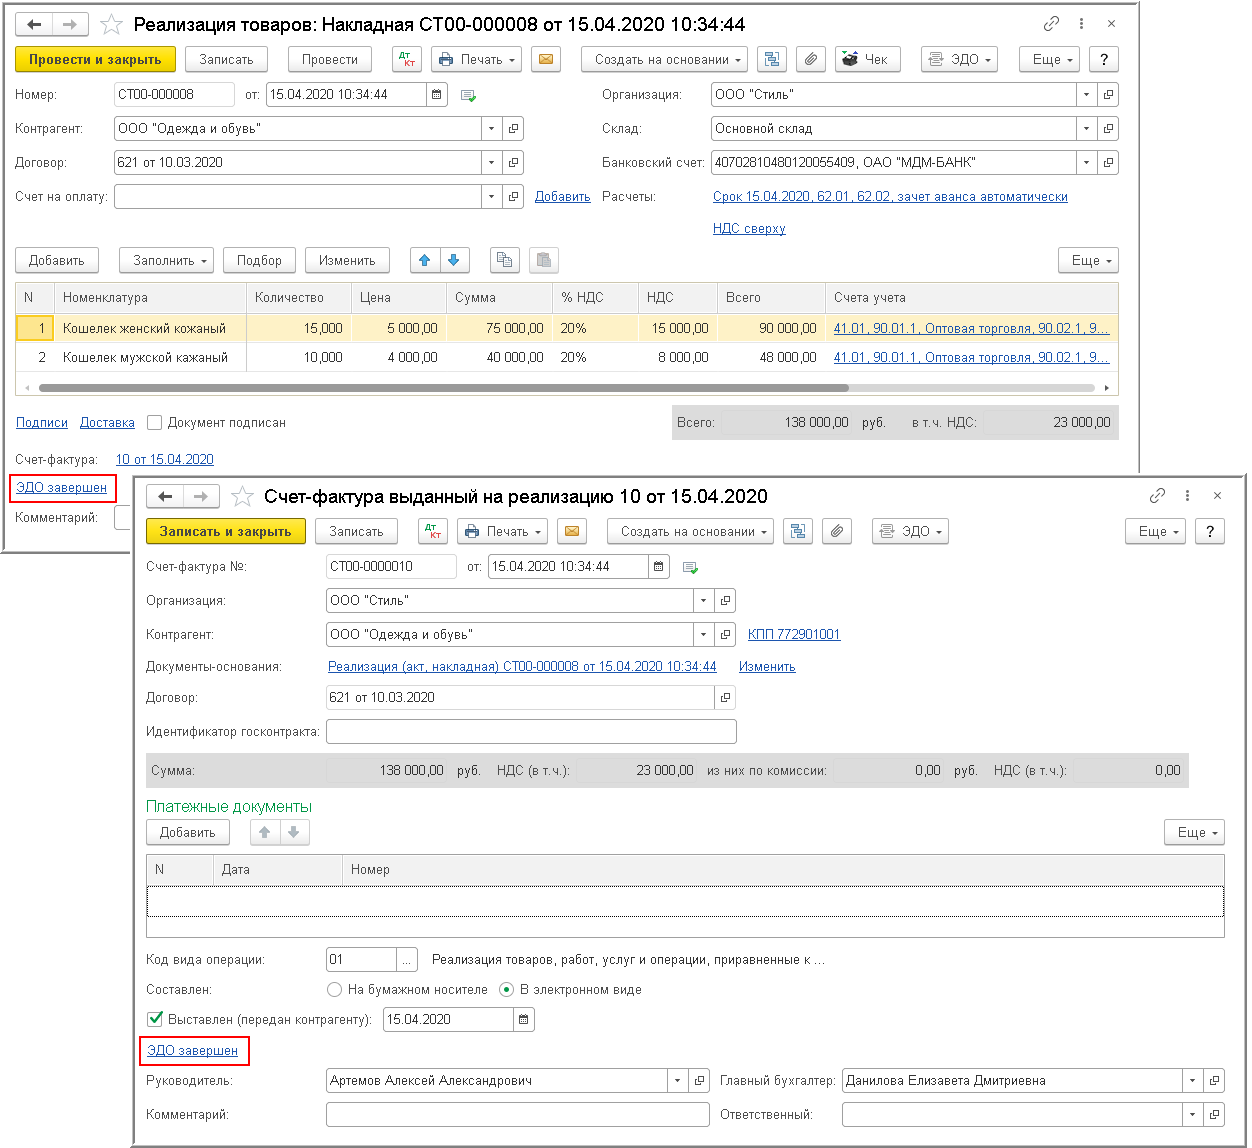Screen dimensions: 1252x1148
Task: Expand the Контрагент dropdown in the Реализация form
Action: pyautogui.click(x=491, y=129)
